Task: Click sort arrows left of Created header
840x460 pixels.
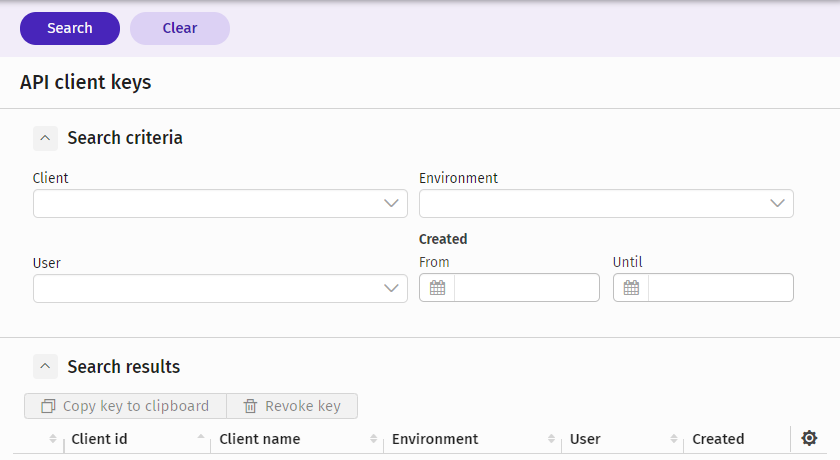Action: click(x=674, y=439)
